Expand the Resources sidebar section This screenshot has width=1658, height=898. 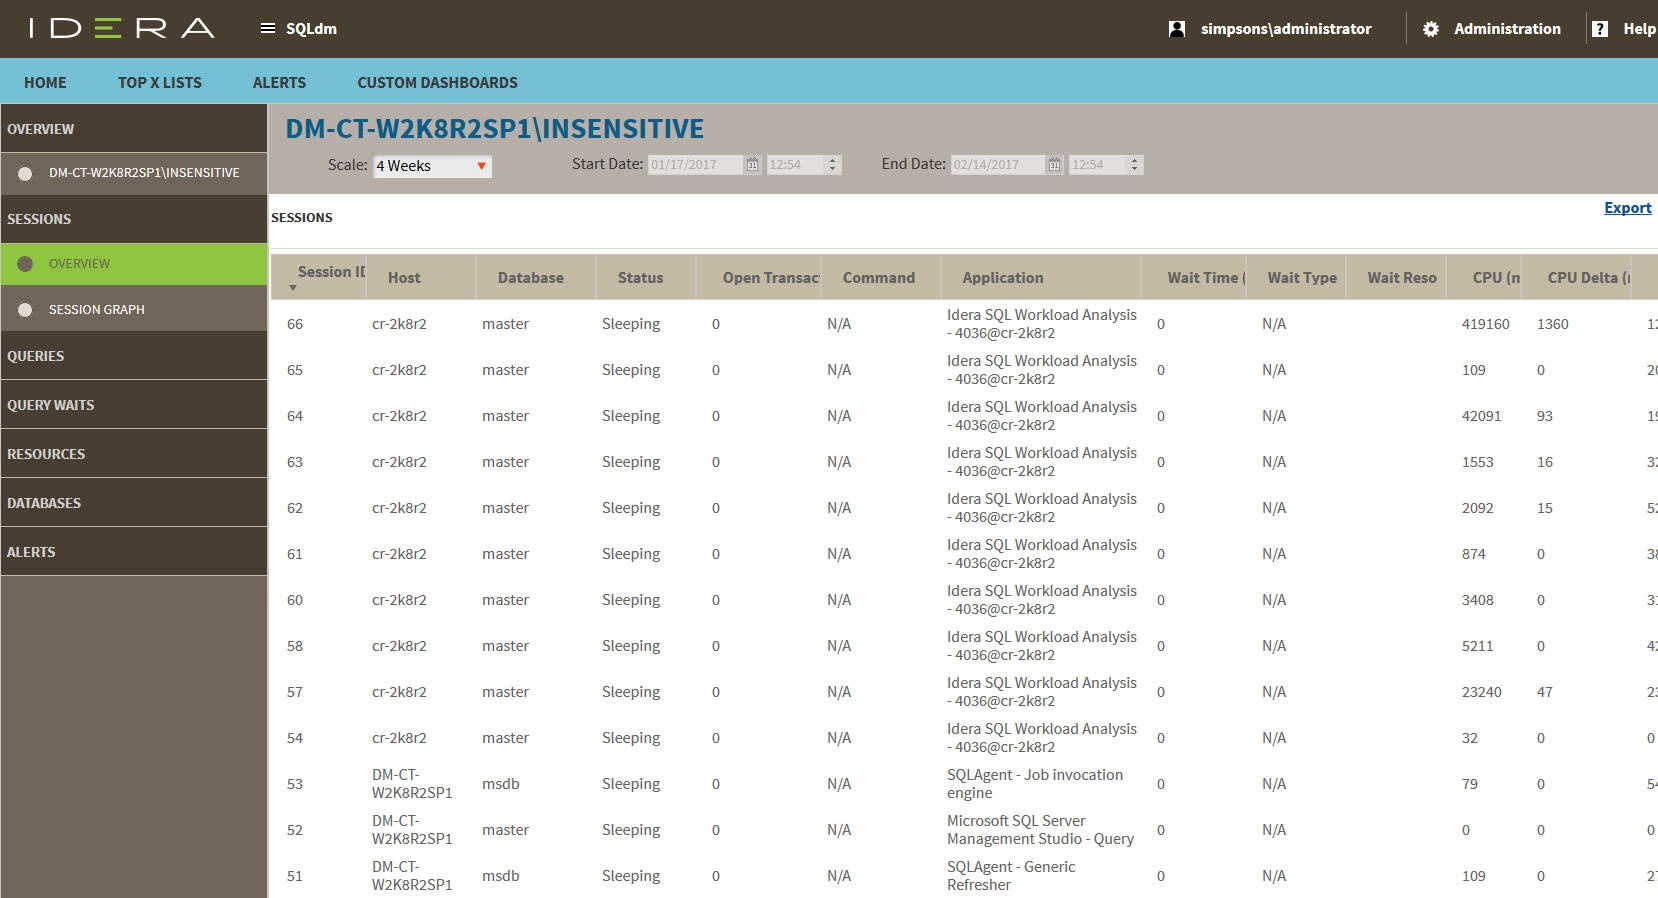pyautogui.click(x=46, y=454)
